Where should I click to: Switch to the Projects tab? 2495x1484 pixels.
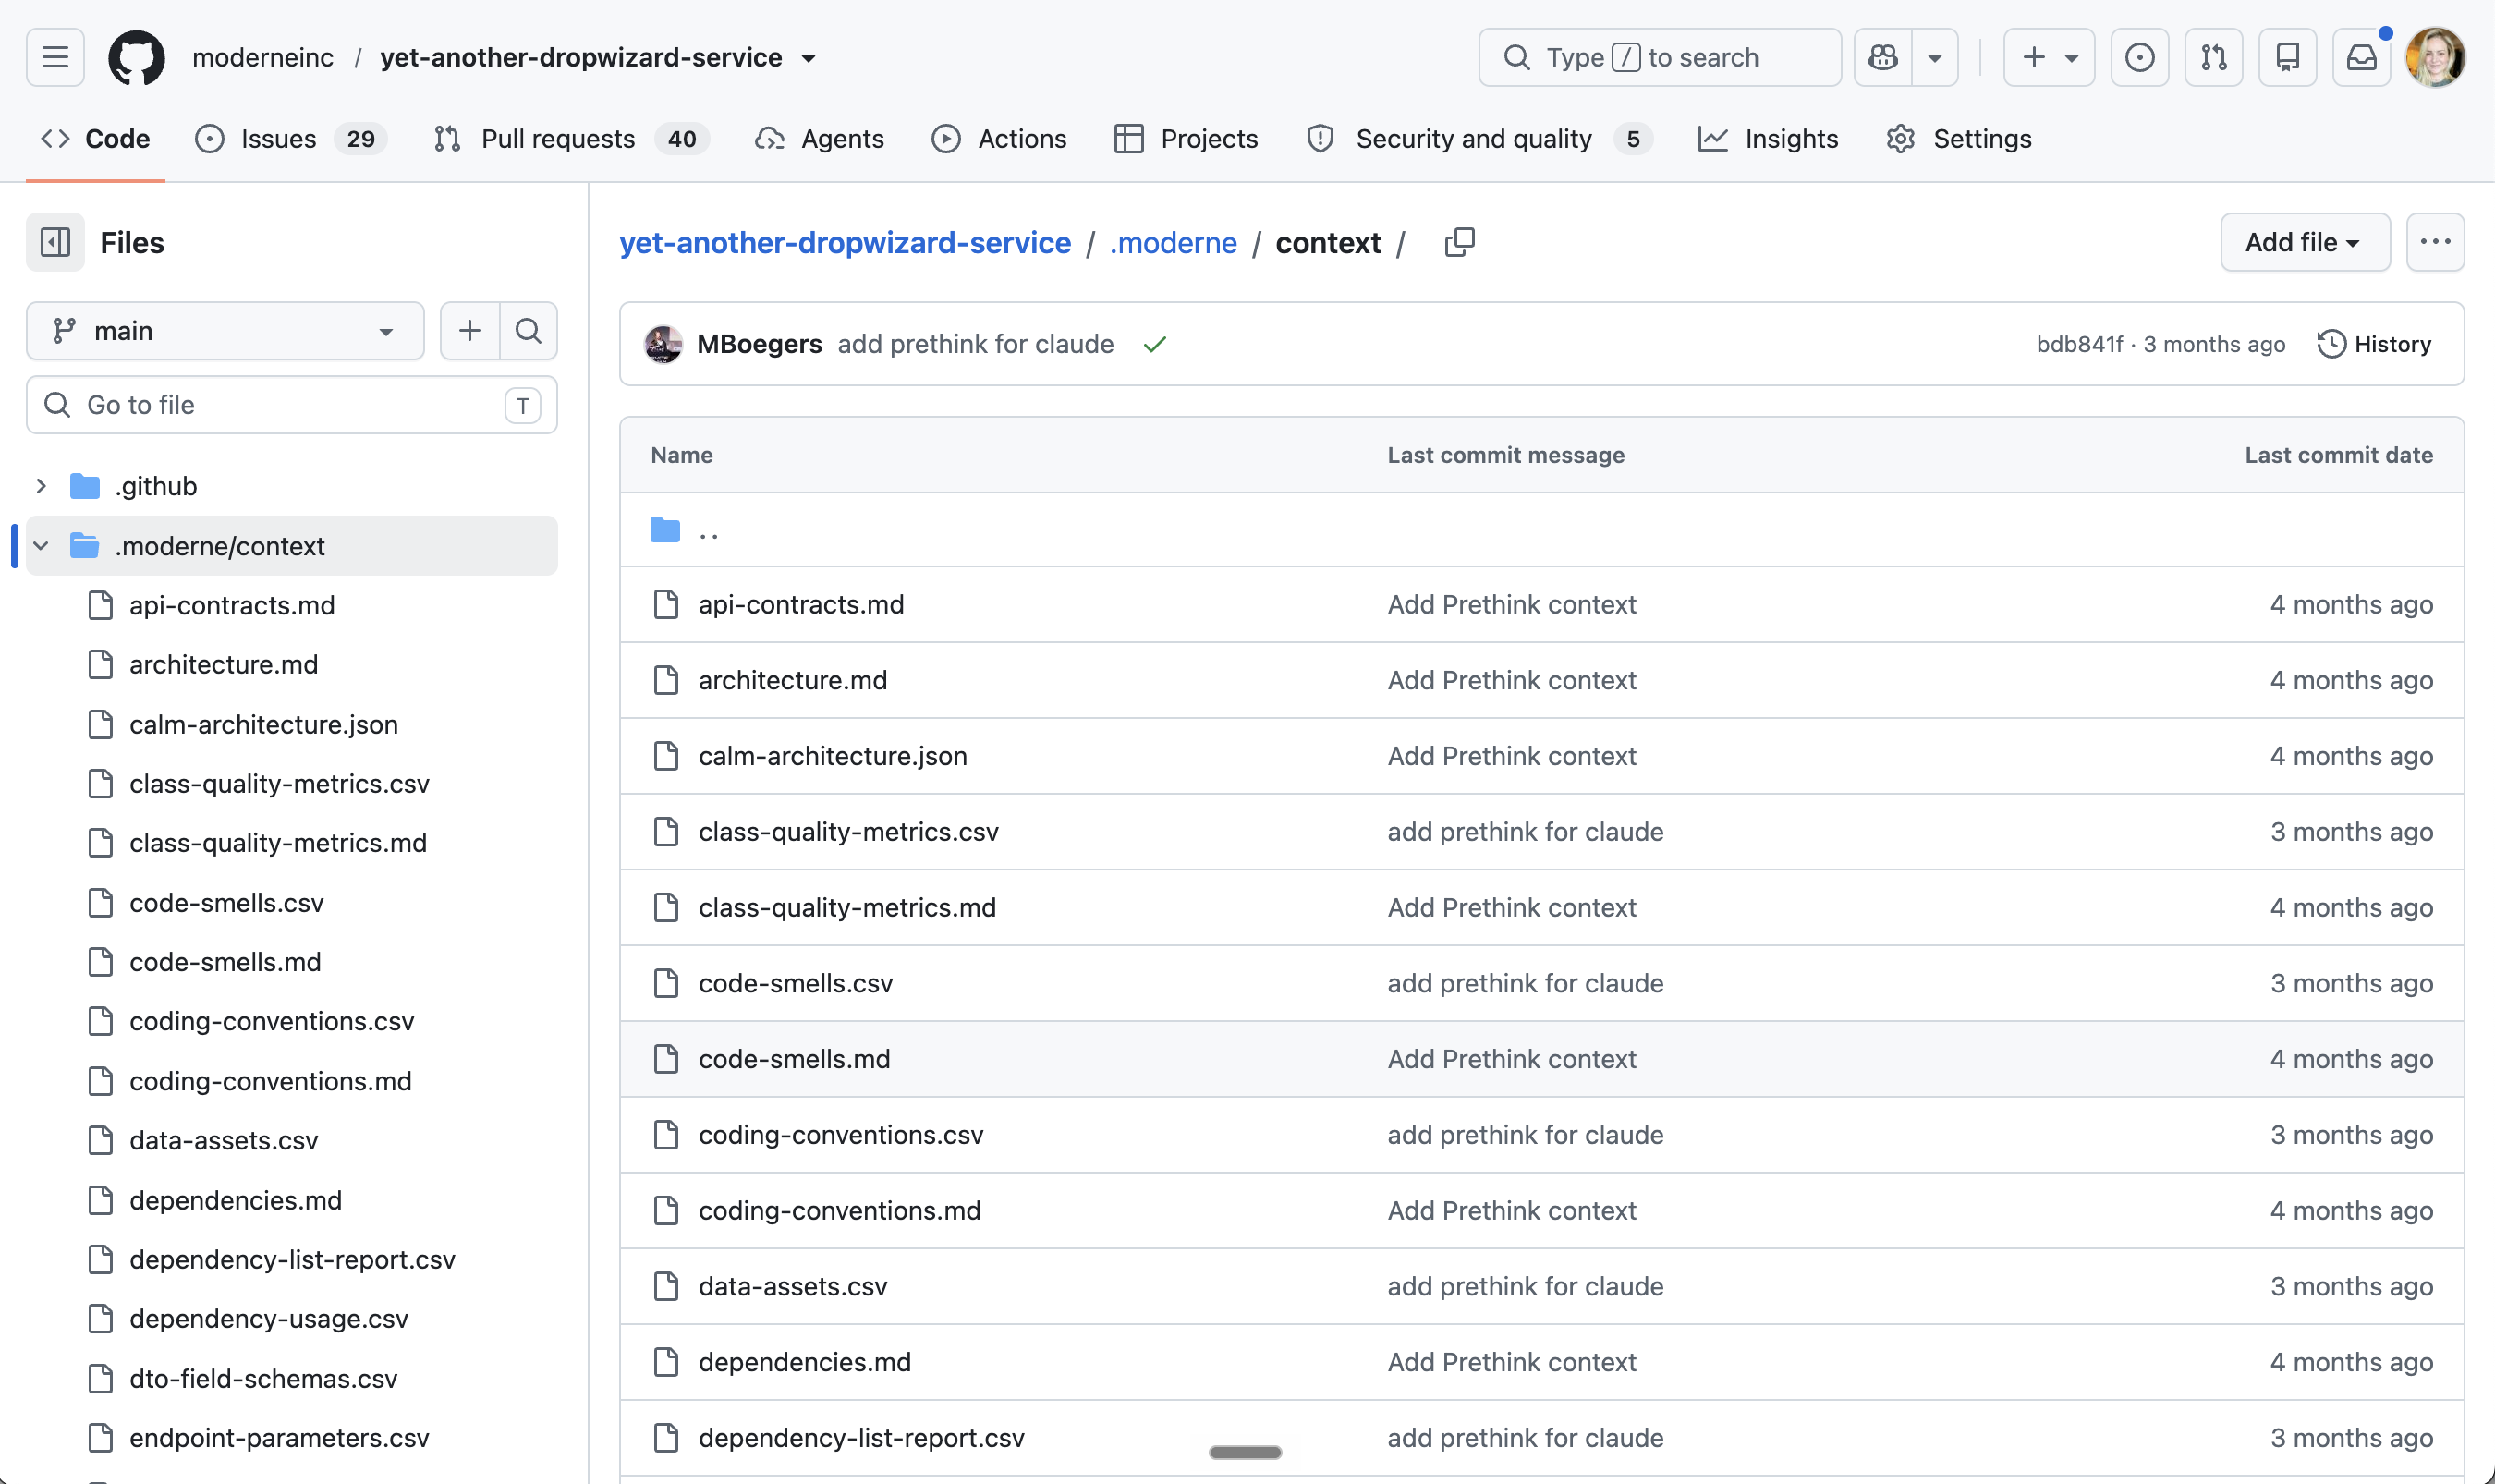[1186, 139]
